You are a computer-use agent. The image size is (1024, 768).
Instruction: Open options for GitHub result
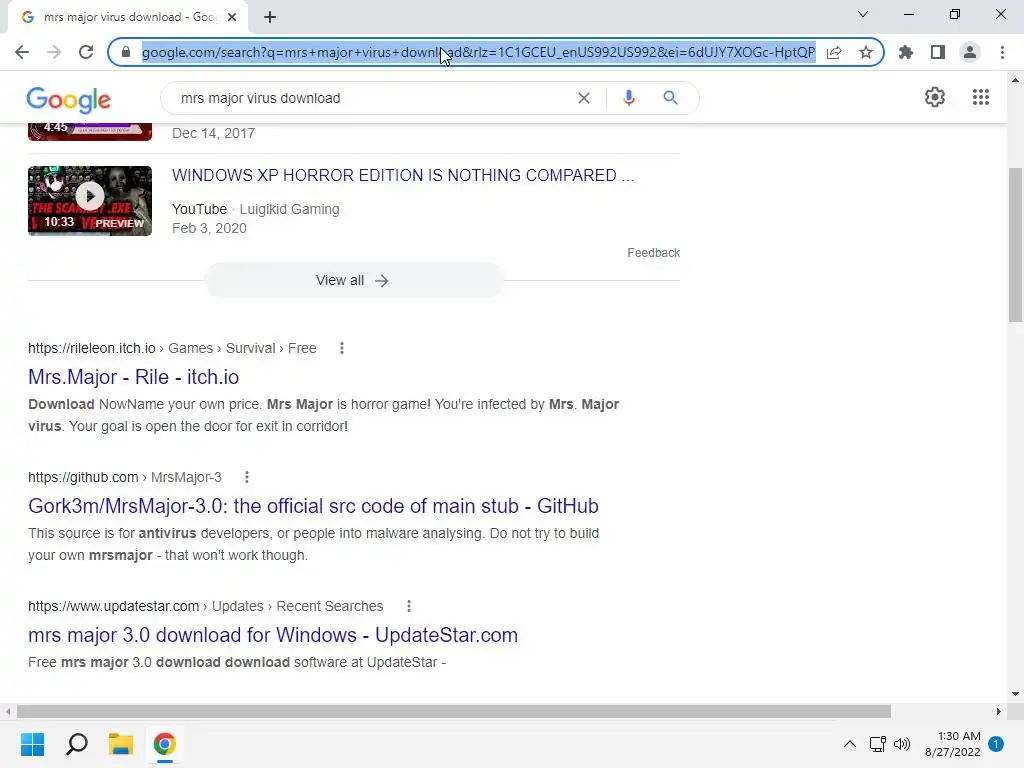(x=247, y=477)
